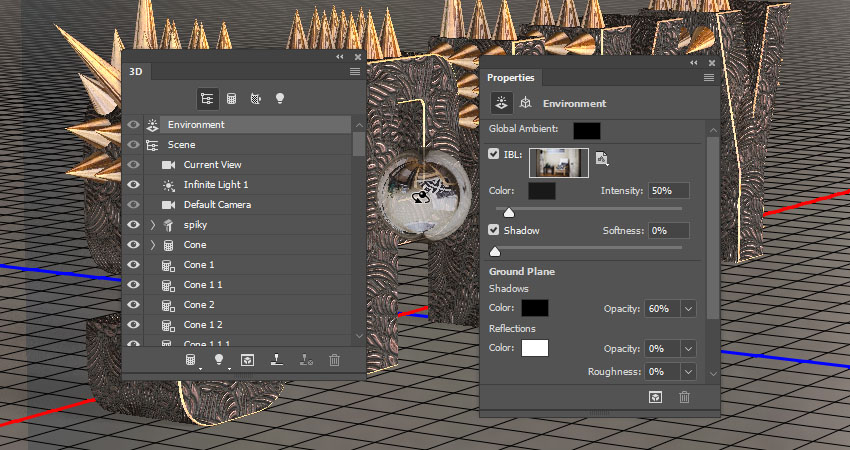Image resolution: width=850 pixels, height=450 pixels.
Task: Add new light to scene button
Action: 220,360
